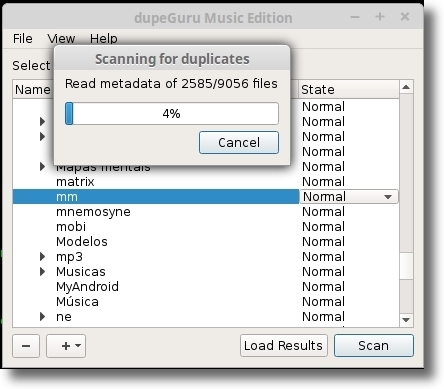
Task: Click Normal state of mnemosyne
Action: (323, 212)
